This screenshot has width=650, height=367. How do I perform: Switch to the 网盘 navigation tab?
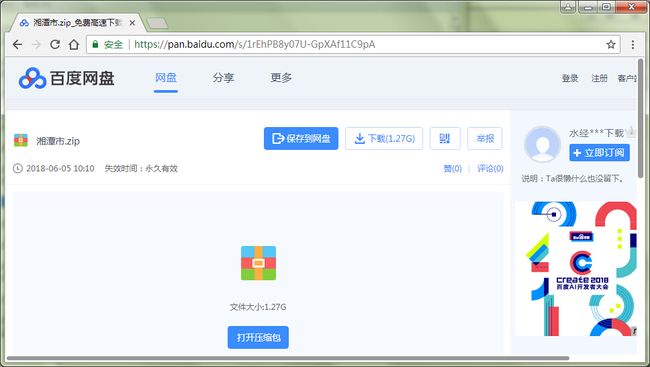point(166,78)
